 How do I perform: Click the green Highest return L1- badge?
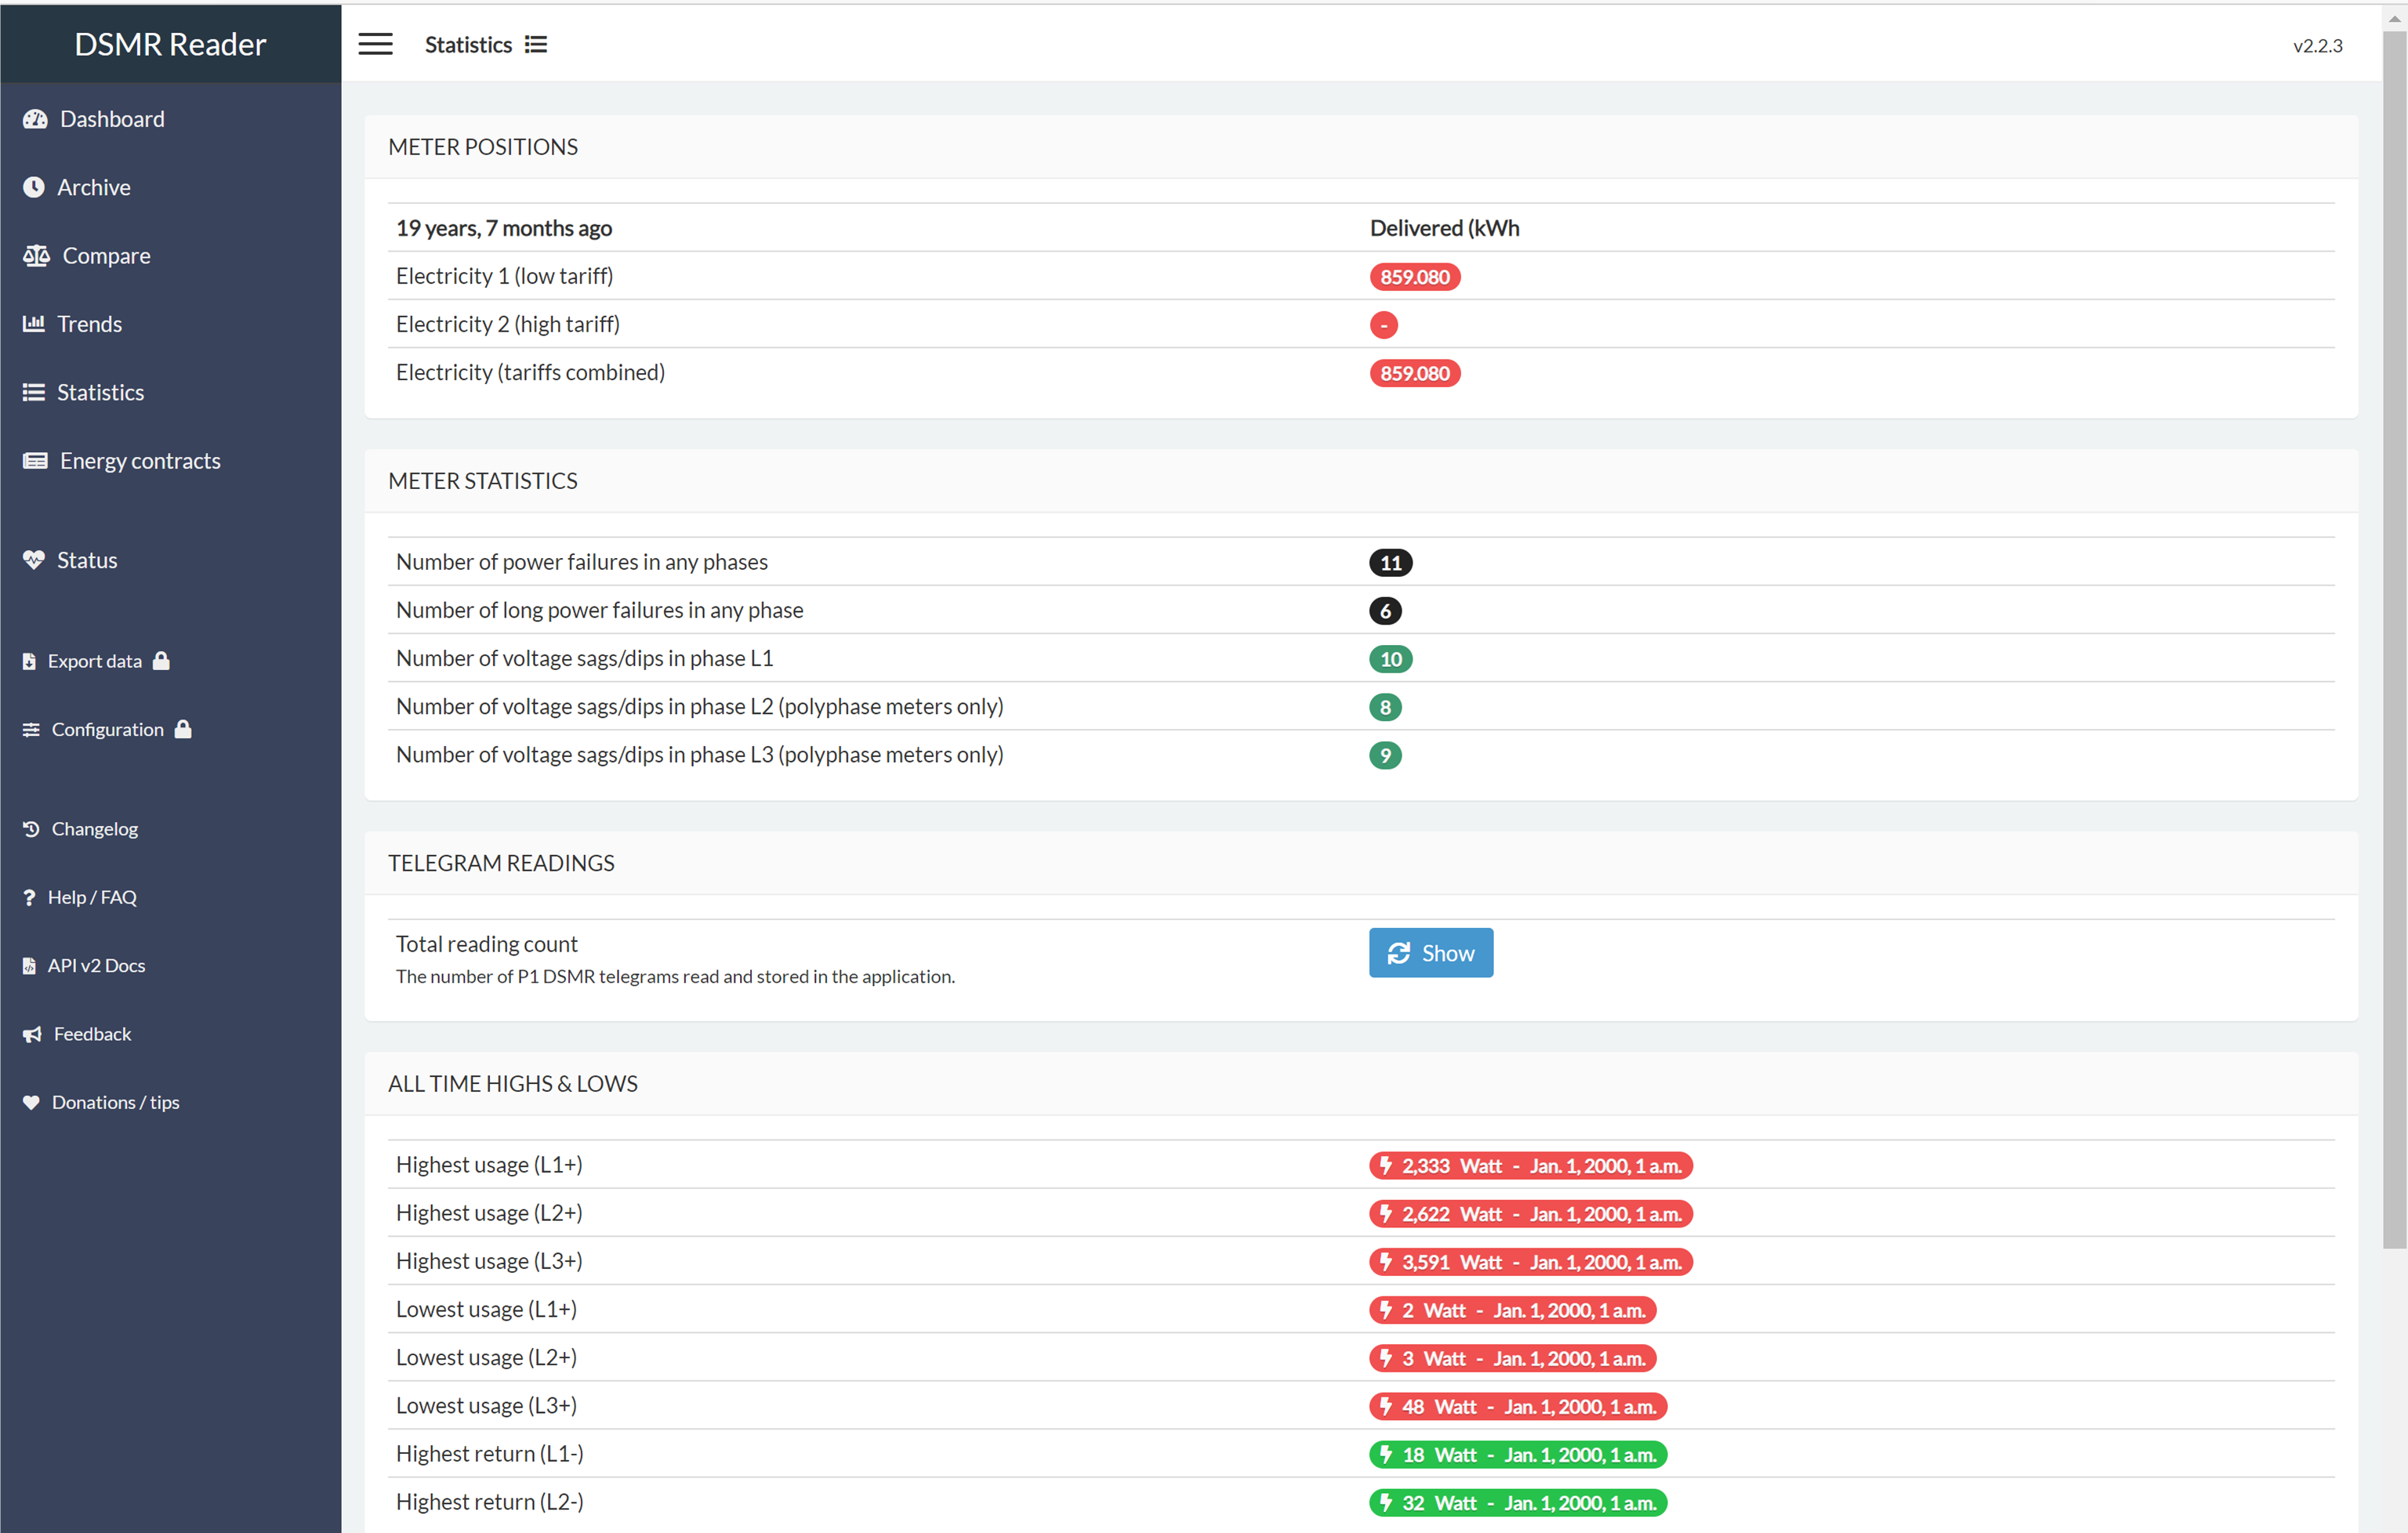(x=1516, y=1454)
